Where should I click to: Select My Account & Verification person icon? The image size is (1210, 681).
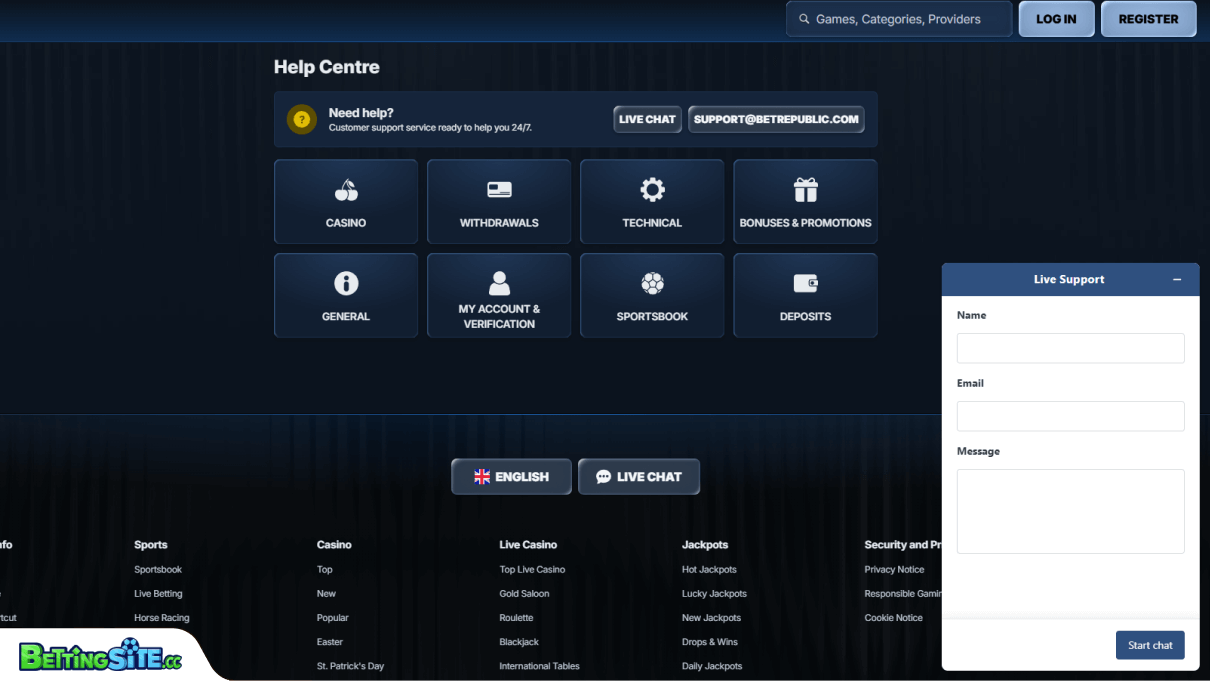499,283
